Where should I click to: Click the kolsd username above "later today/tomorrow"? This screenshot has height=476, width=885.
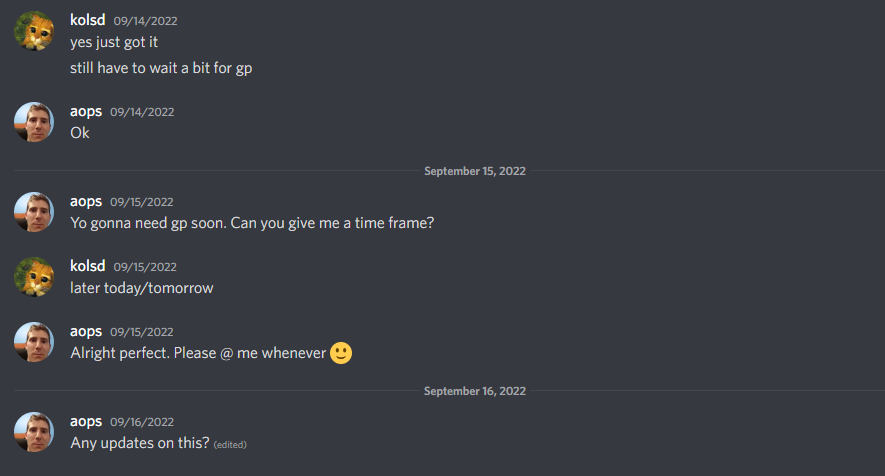pos(88,266)
